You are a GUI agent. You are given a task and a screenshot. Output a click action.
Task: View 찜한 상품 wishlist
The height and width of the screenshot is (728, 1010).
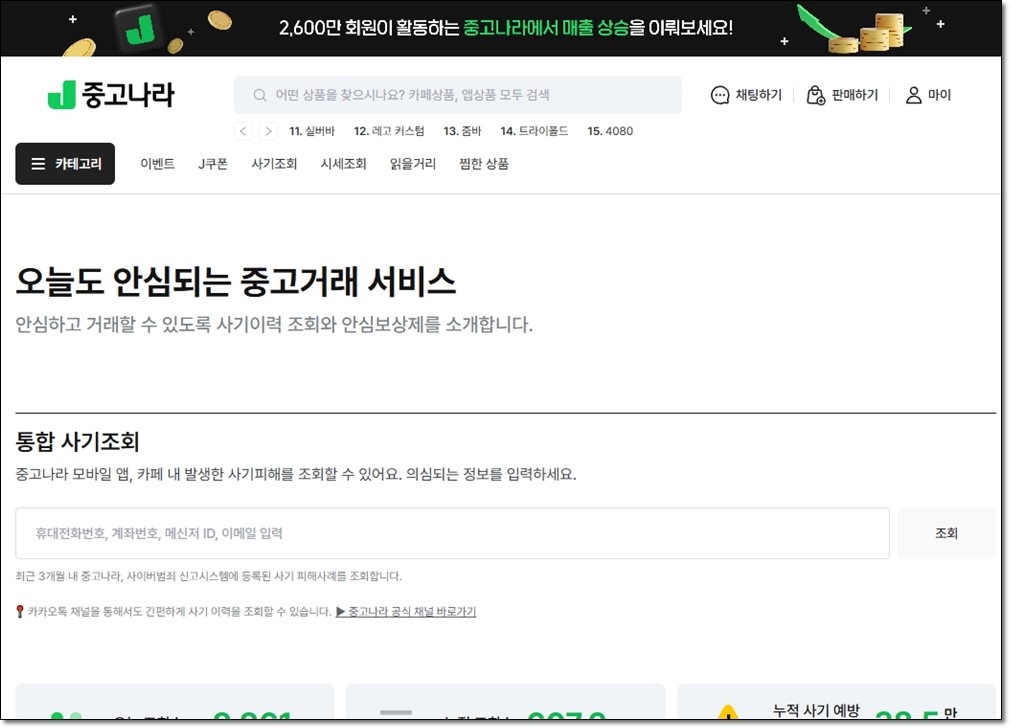[484, 164]
